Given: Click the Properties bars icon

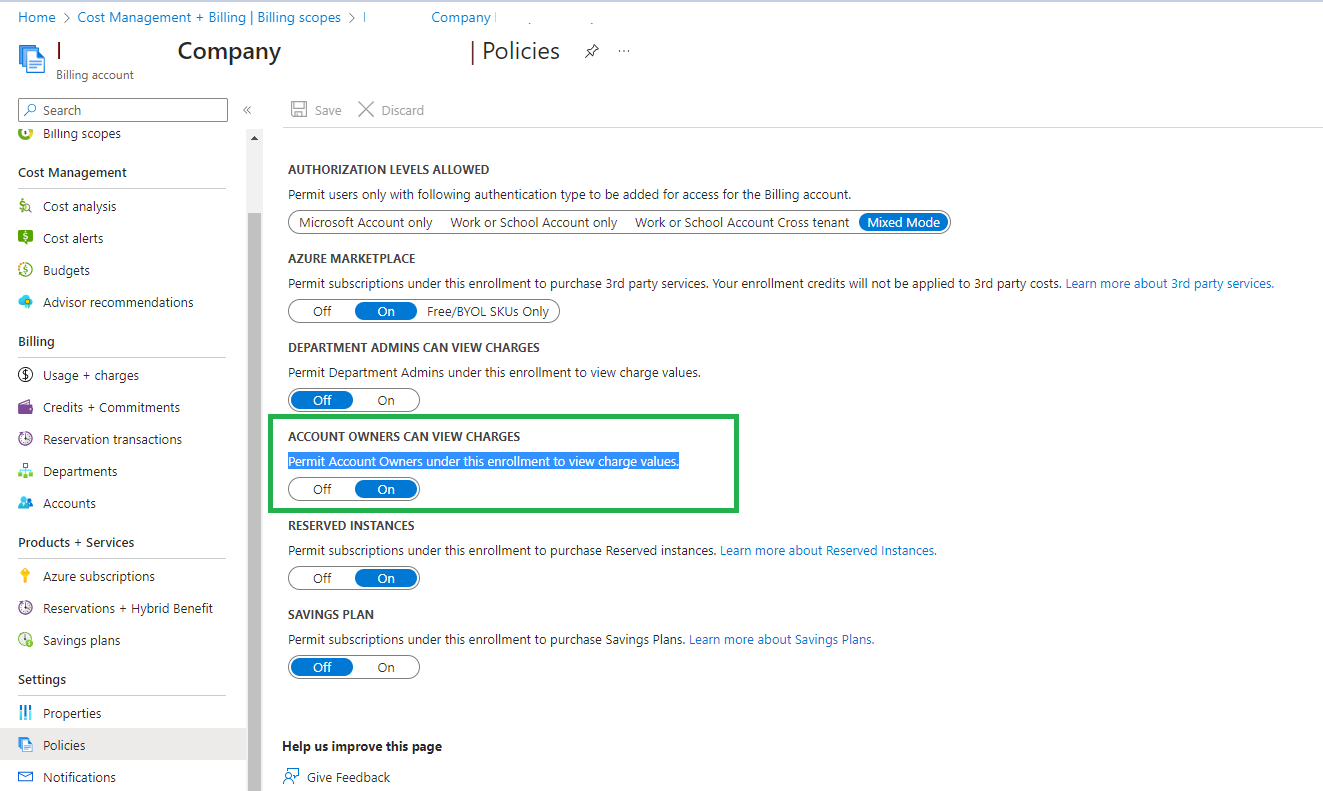Looking at the screenshot, I should pyautogui.click(x=26, y=713).
